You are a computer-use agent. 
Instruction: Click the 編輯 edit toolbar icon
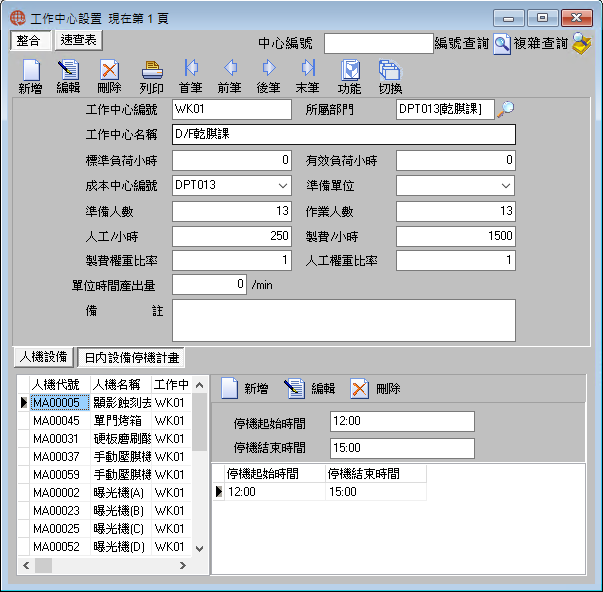[68, 70]
